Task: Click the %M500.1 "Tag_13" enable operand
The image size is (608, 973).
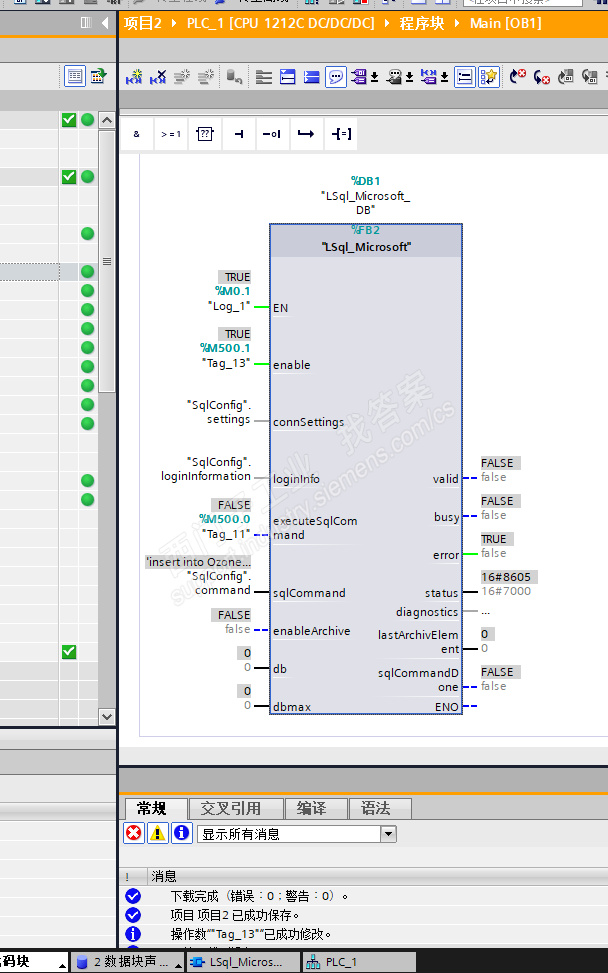Action: [225, 356]
